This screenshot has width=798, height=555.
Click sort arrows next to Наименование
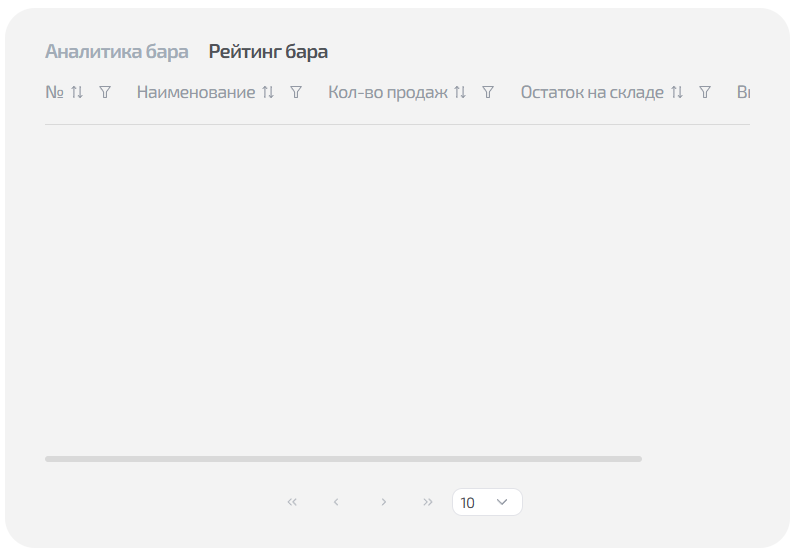coord(268,92)
